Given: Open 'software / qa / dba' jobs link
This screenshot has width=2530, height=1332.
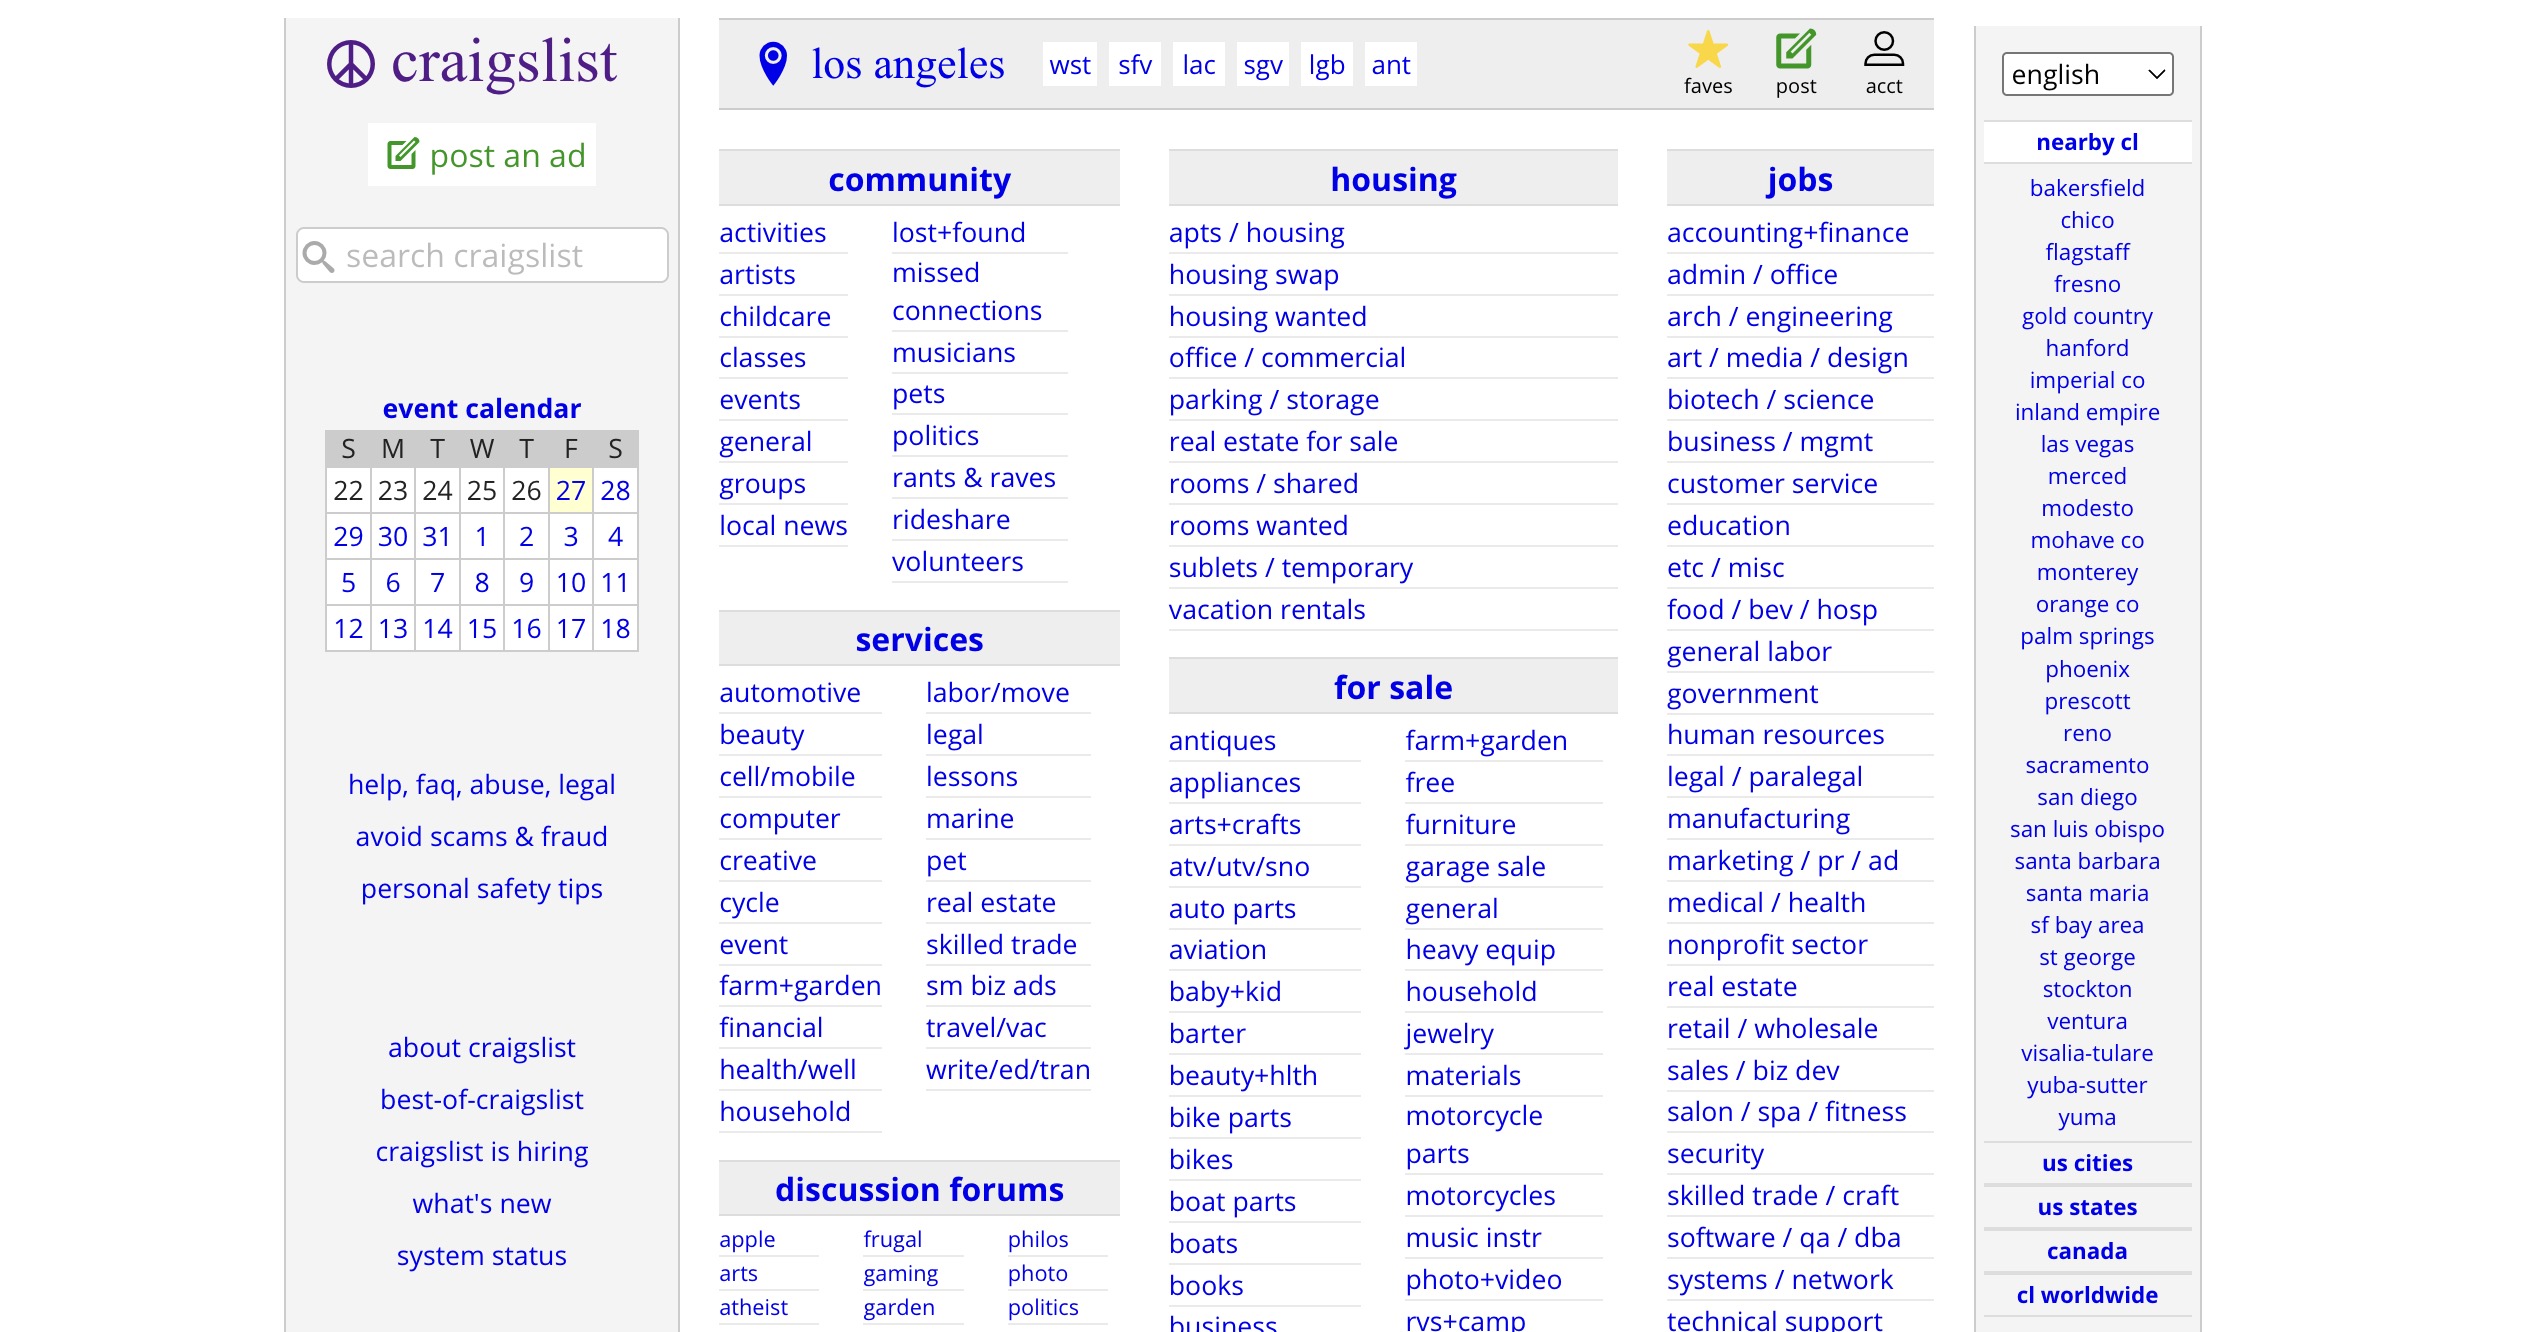Looking at the screenshot, I should (1783, 1238).
